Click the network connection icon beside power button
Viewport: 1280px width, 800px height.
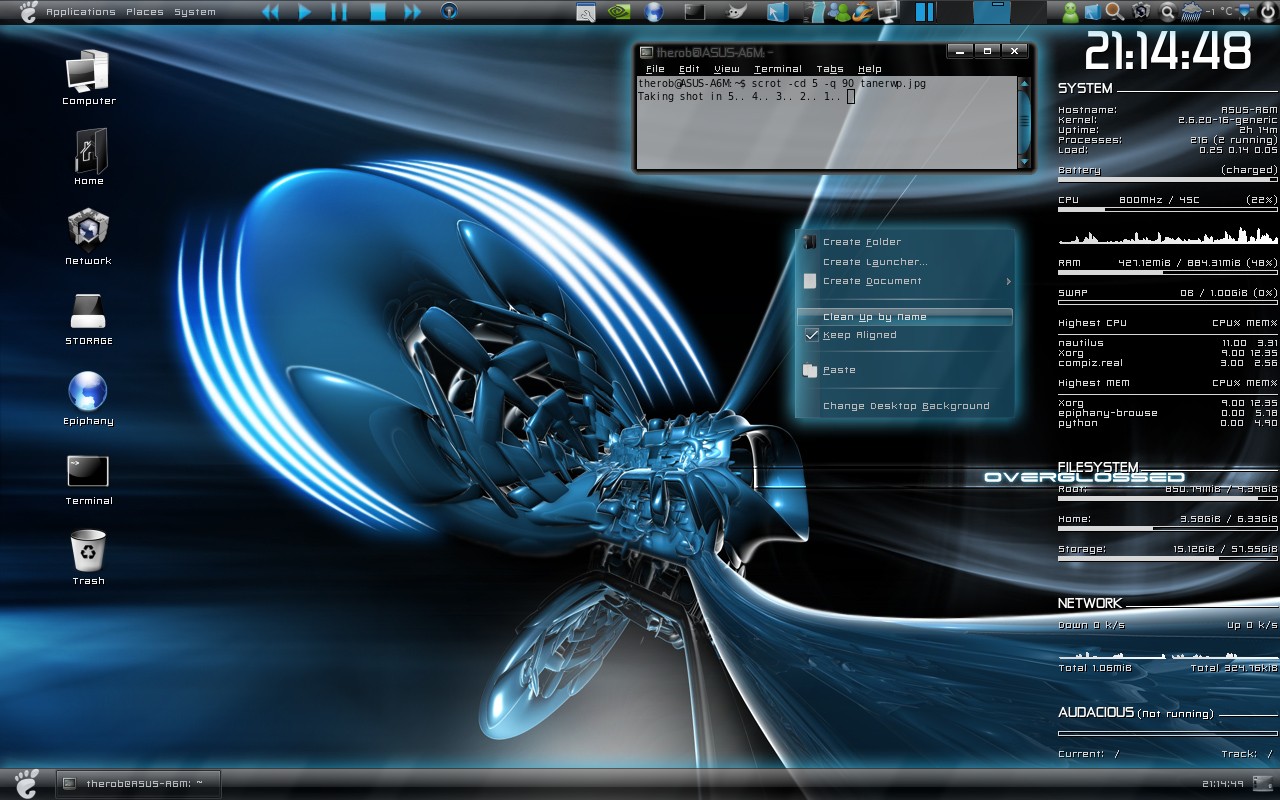pyautogui.click(x=1243, y=12)
